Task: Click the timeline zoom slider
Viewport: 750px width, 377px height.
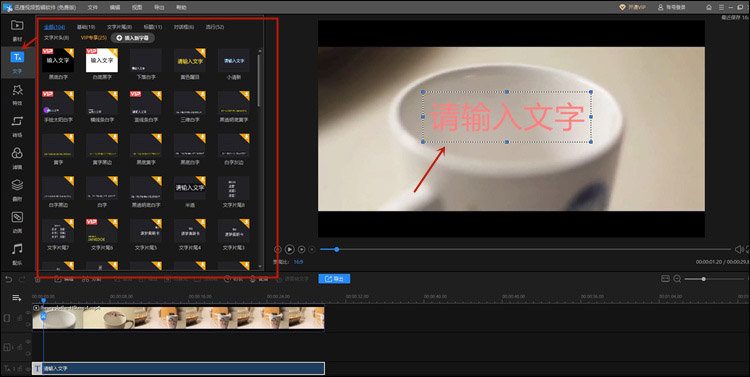Action: point(714,279)
